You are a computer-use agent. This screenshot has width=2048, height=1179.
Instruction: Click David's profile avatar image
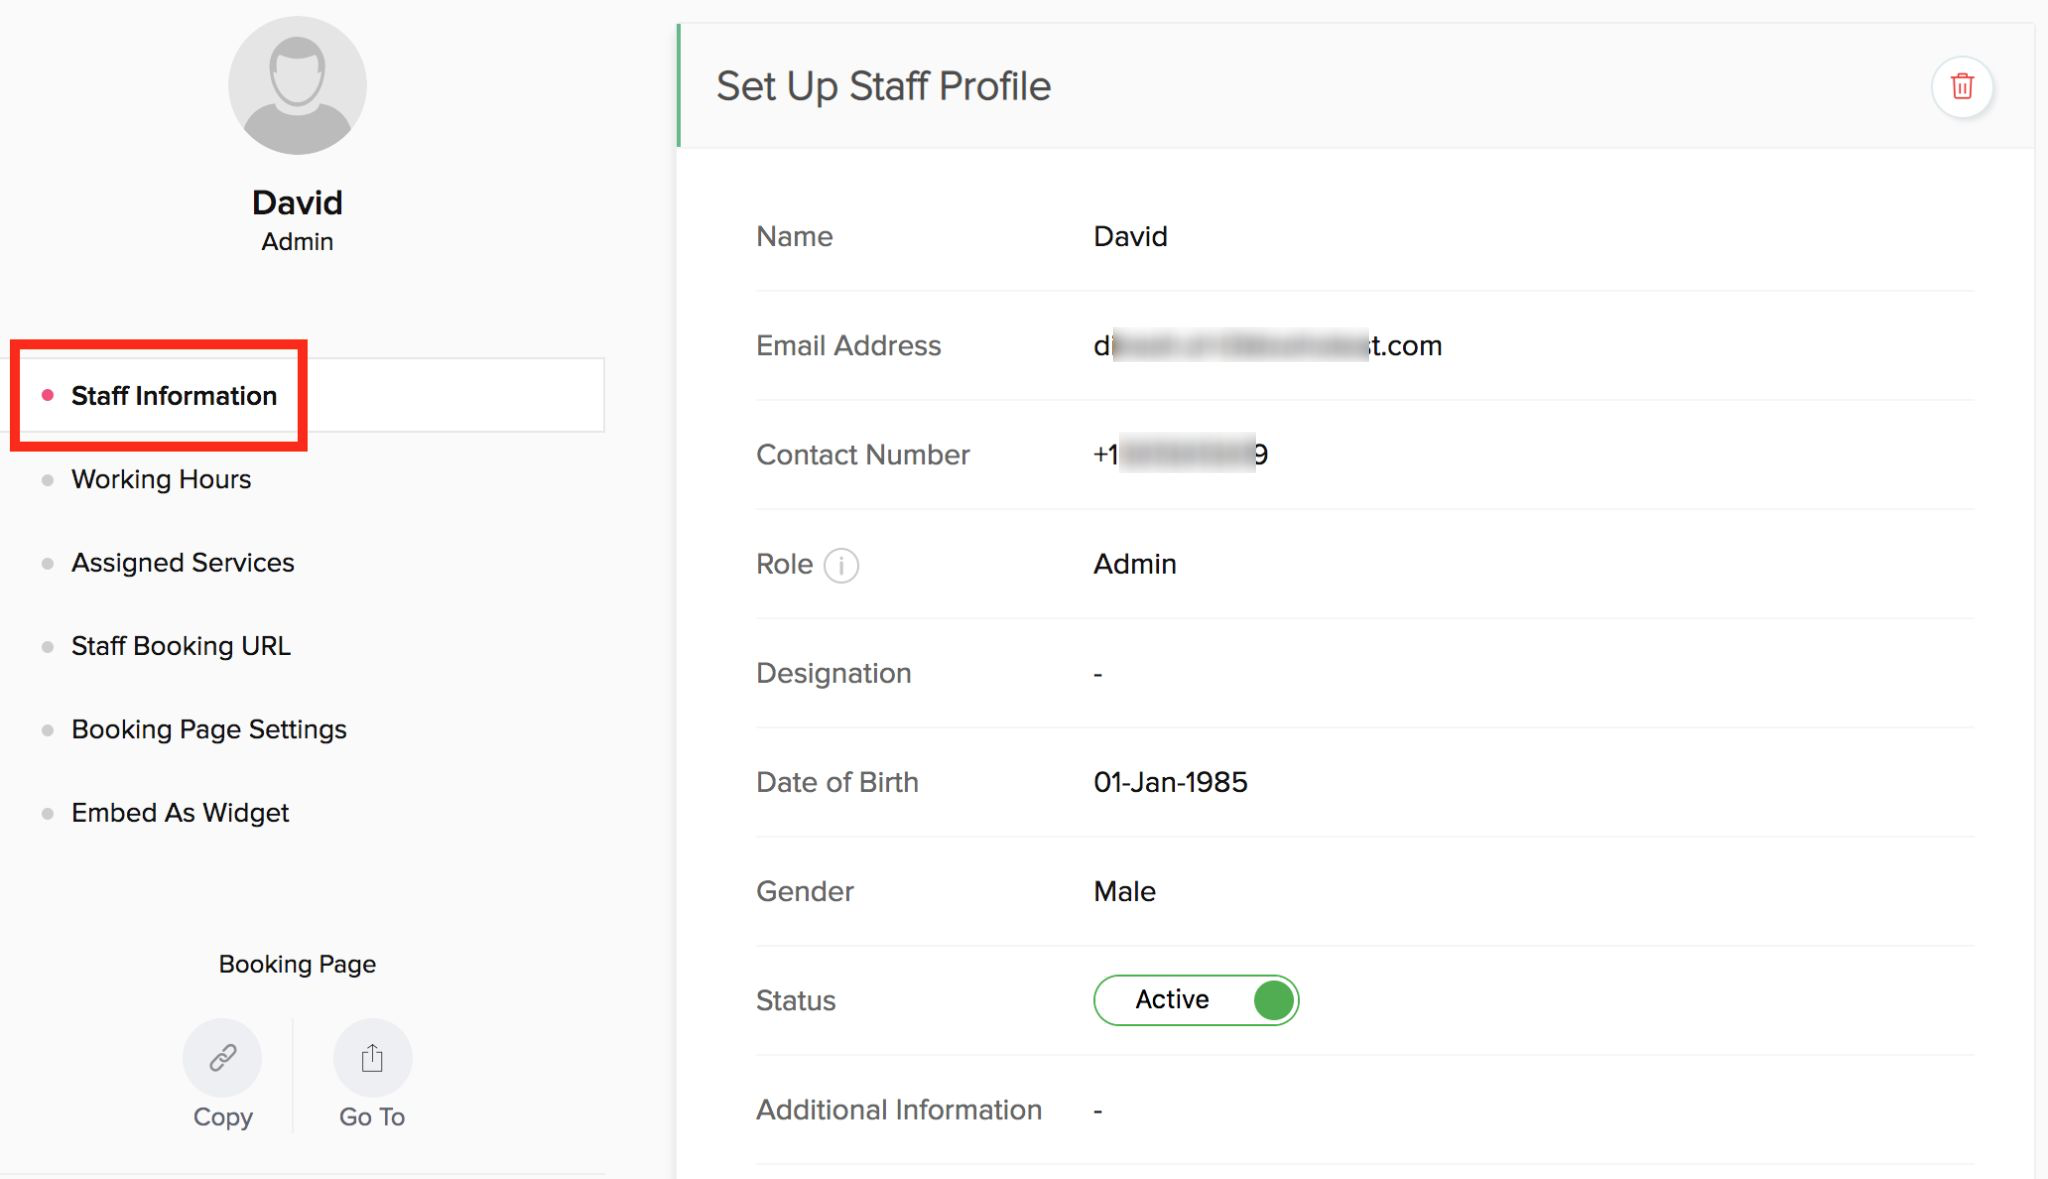point(297,86)
